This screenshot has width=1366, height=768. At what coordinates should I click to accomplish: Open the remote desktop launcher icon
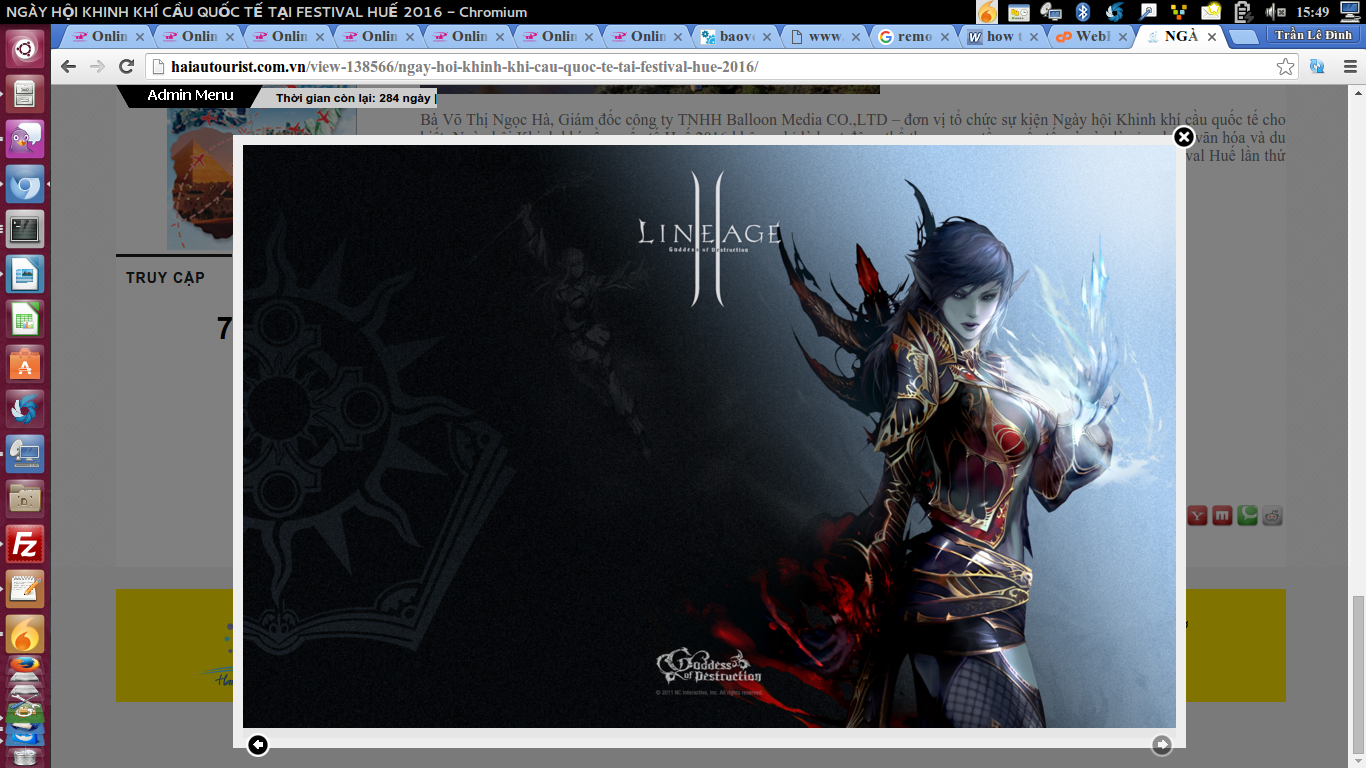[x=25, y=454]
